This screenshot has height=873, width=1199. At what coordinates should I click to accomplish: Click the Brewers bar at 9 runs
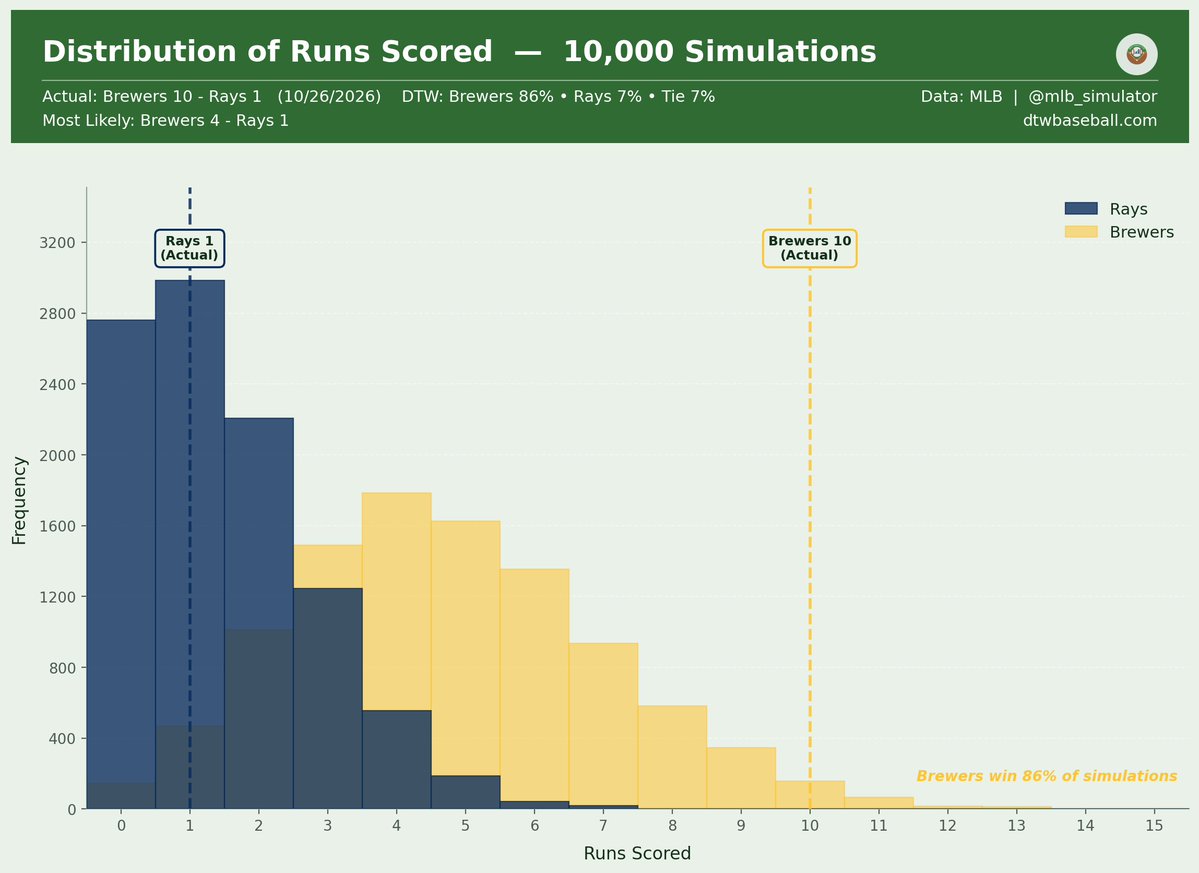click(x=741, y=777)
